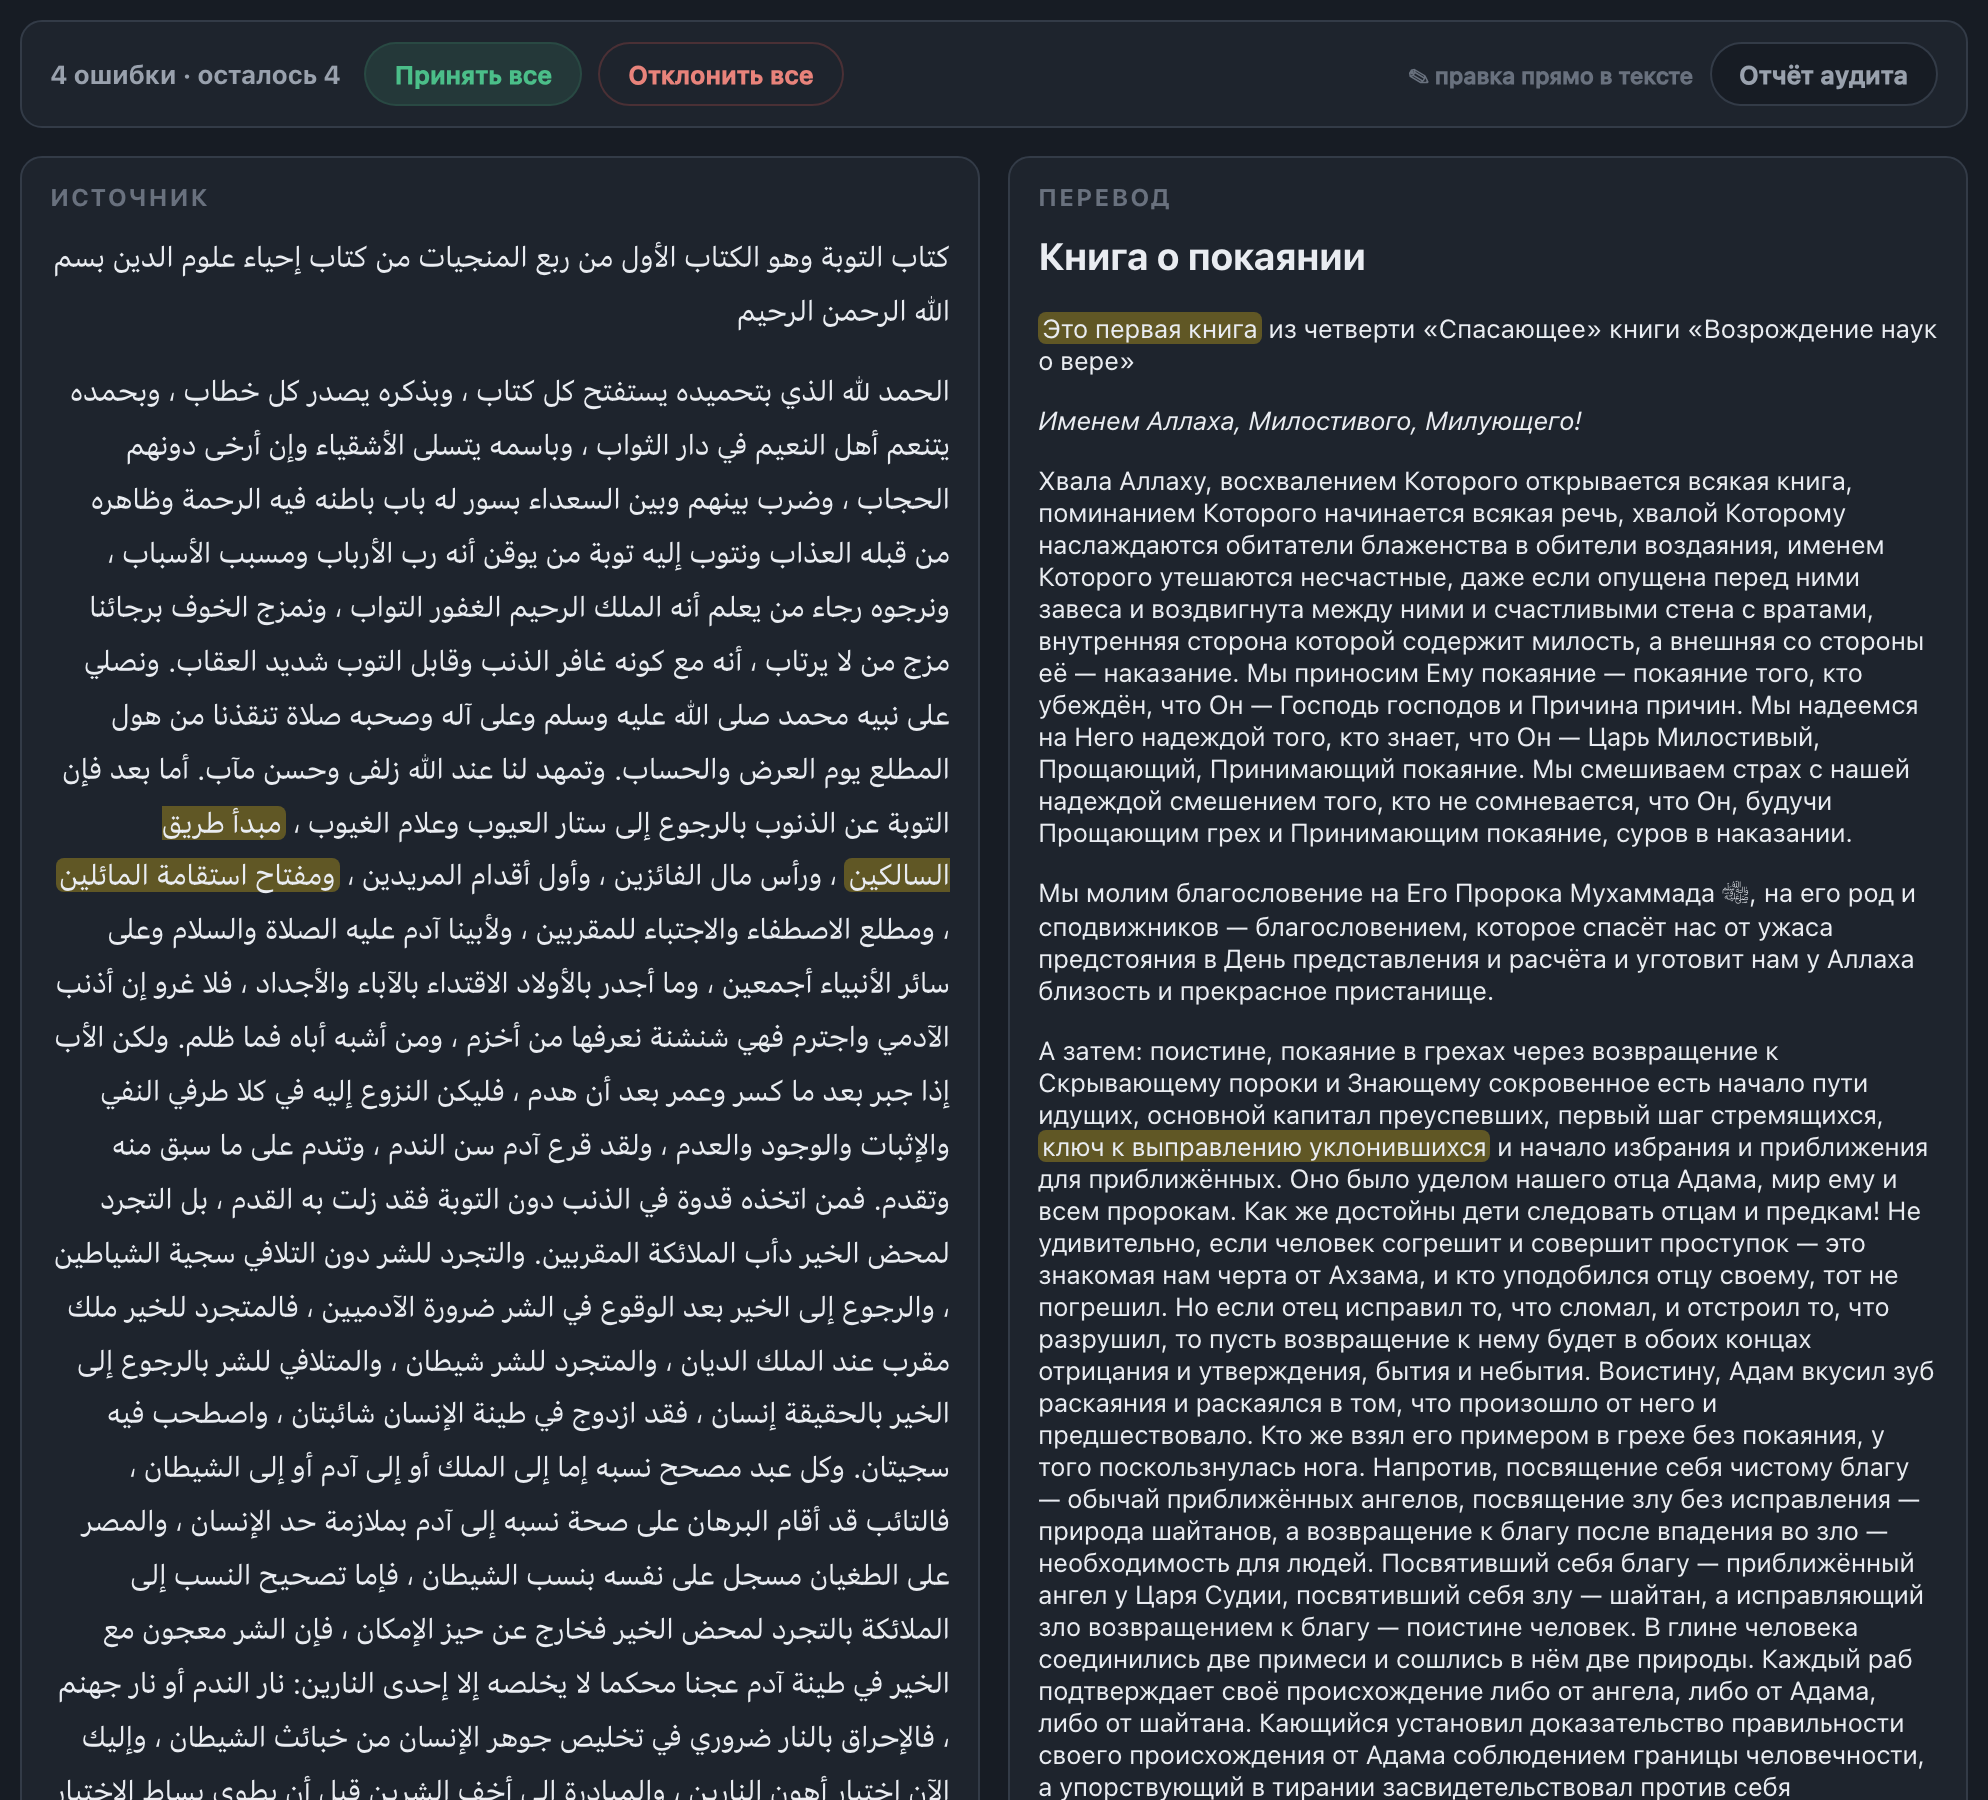Click the pencil «правка прямо в тексте» hint
The width and height of the screenshot is (1988, 1800).
tap(1550, 76)
